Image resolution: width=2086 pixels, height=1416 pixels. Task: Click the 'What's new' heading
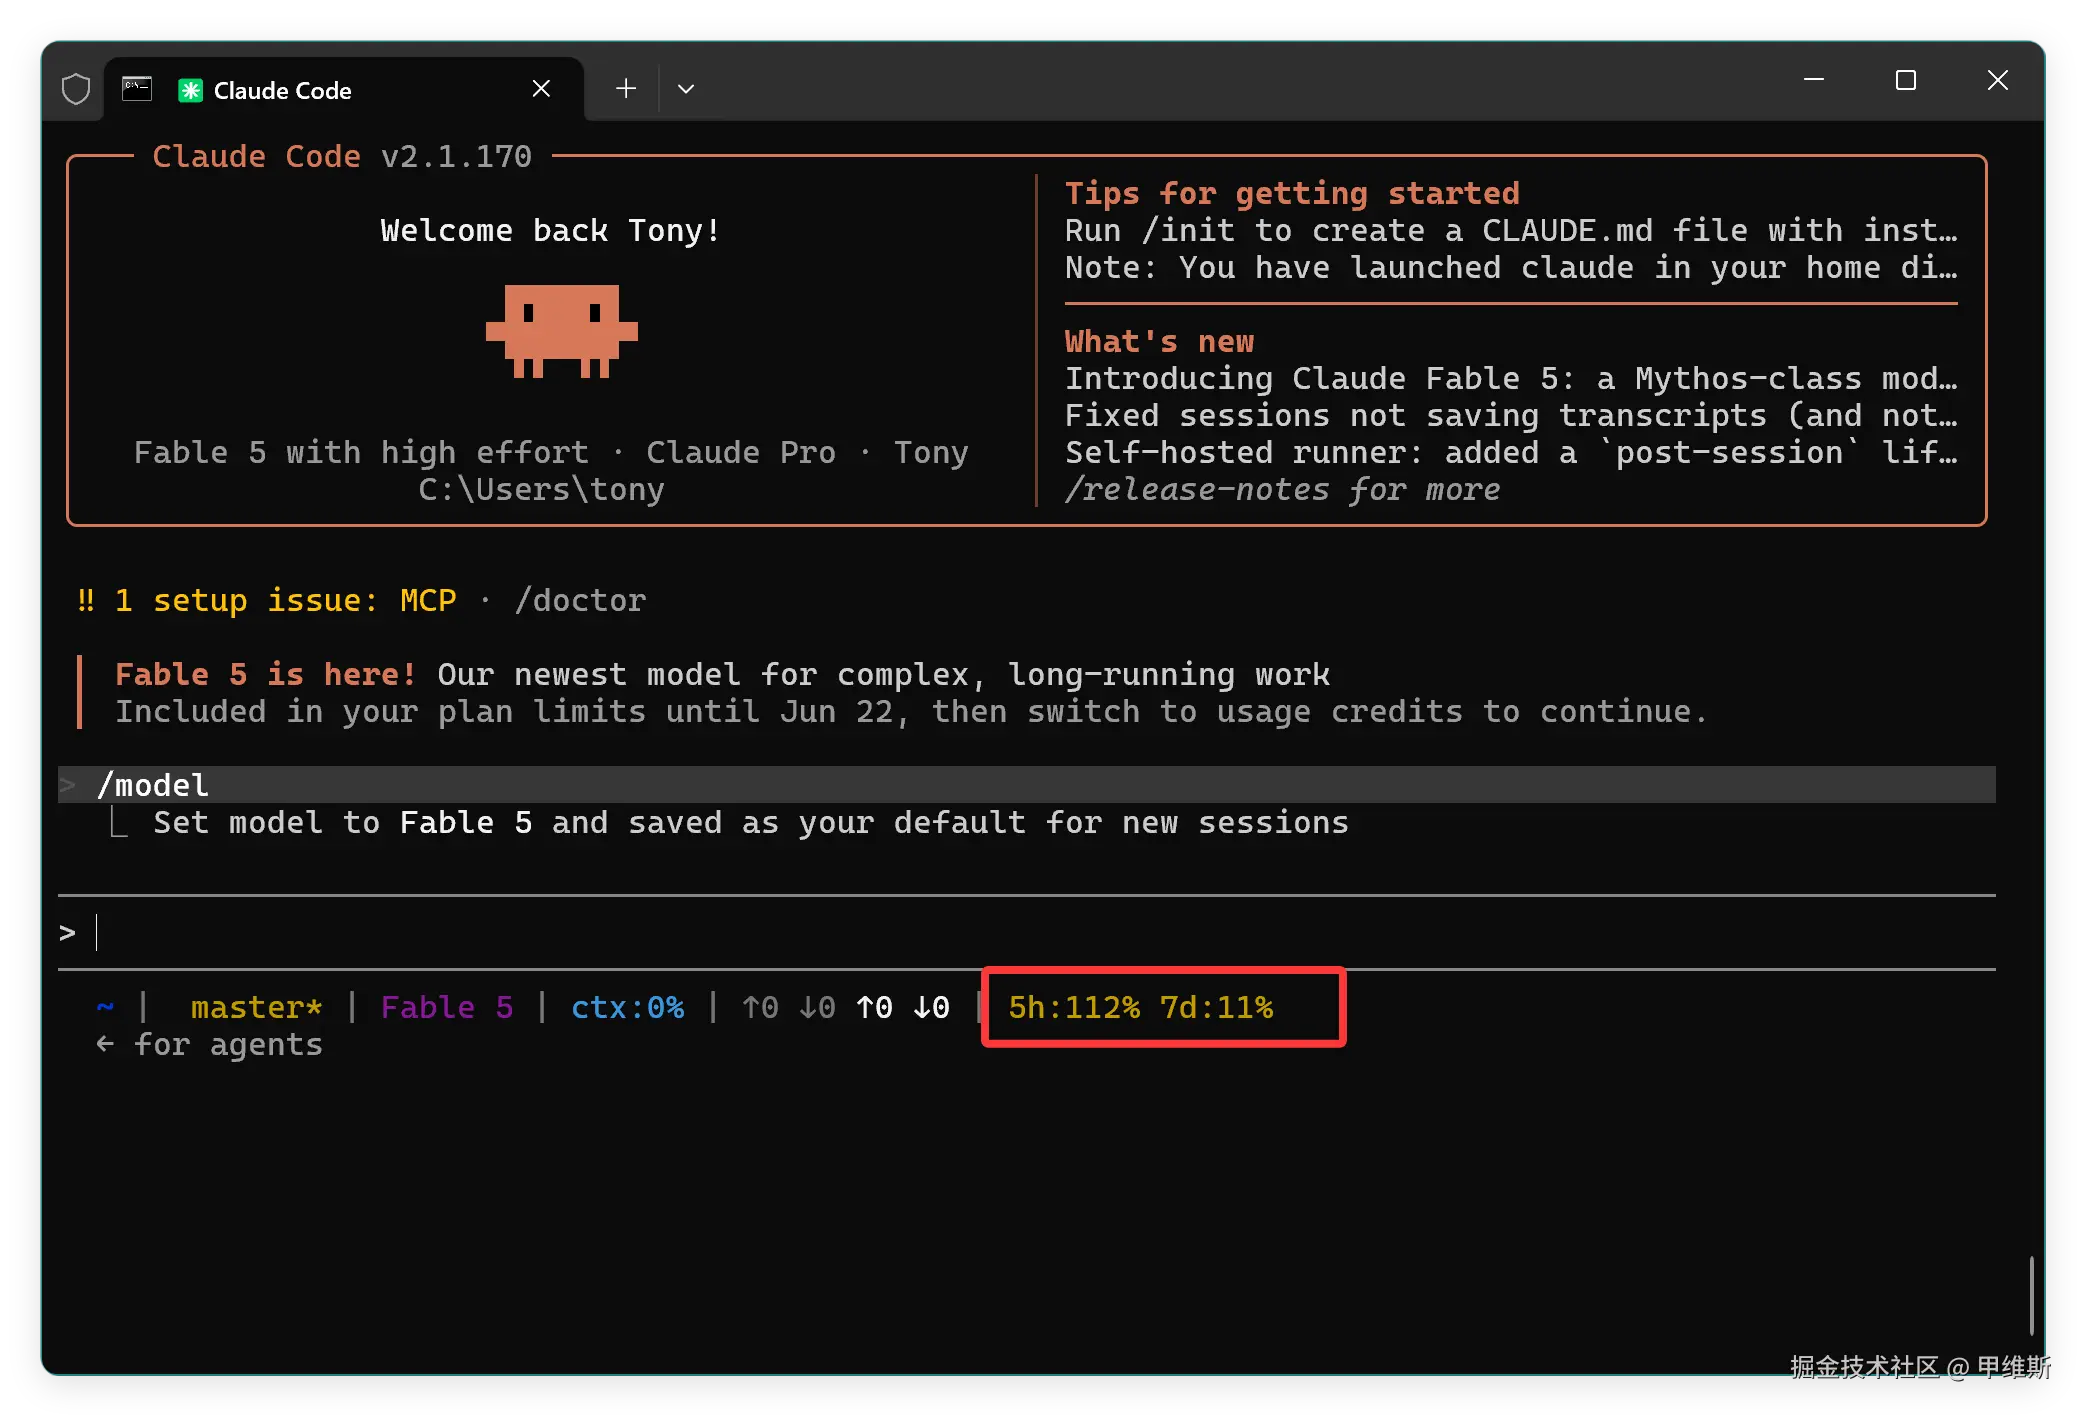[x=1159, y=341]
